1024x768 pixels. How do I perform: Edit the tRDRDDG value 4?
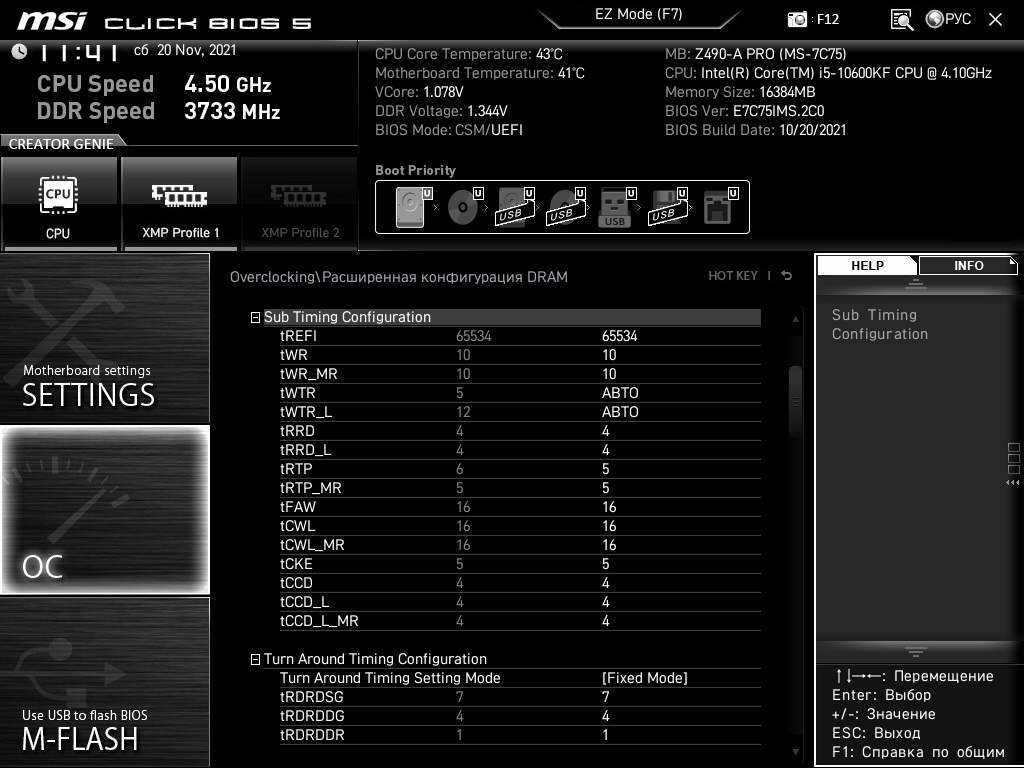click(x=605, y=716)
